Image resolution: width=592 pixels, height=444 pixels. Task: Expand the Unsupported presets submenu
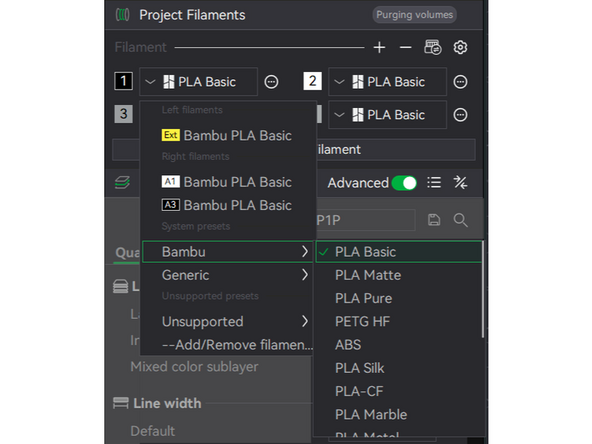point(228,321)
